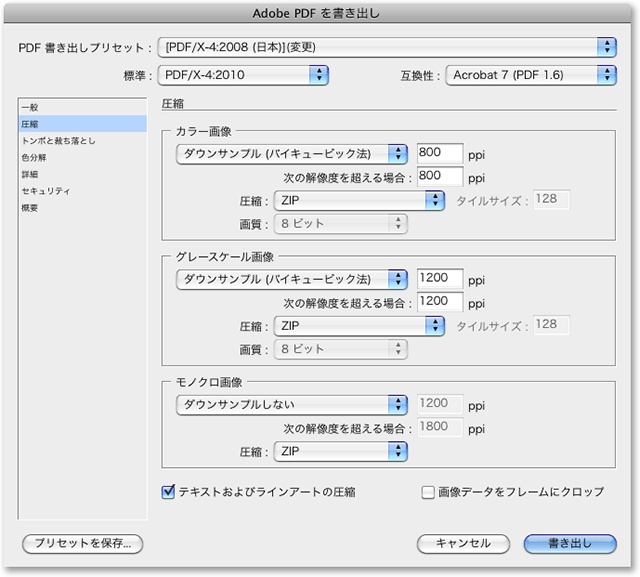
Task: Select トンボと裁ち落とし in the sidebar
Action: pos(58,140)
